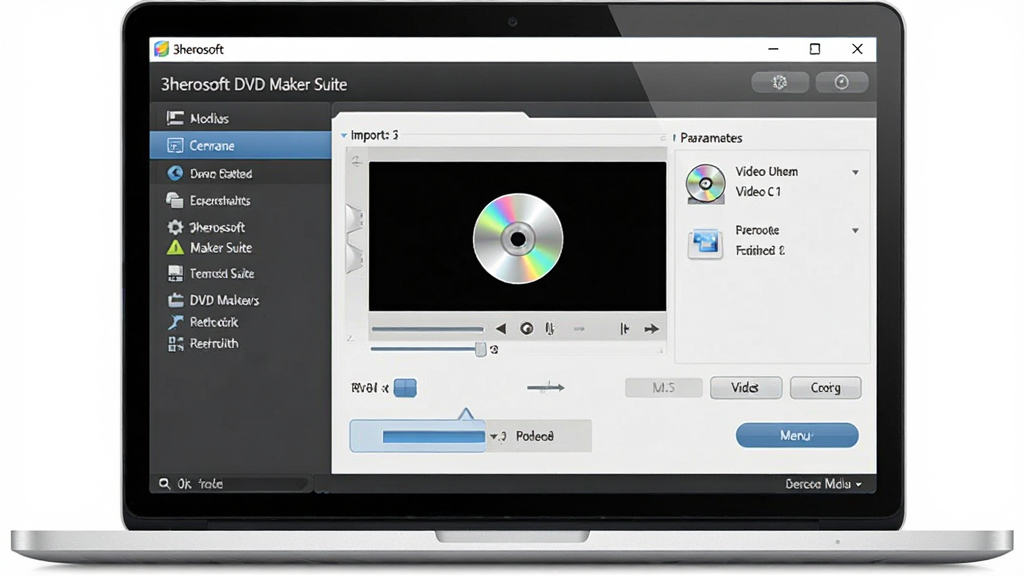Screen dimensions: 1024x576
Task: Click the Reetrdith sidebar icon
Action: pos(175,344)
